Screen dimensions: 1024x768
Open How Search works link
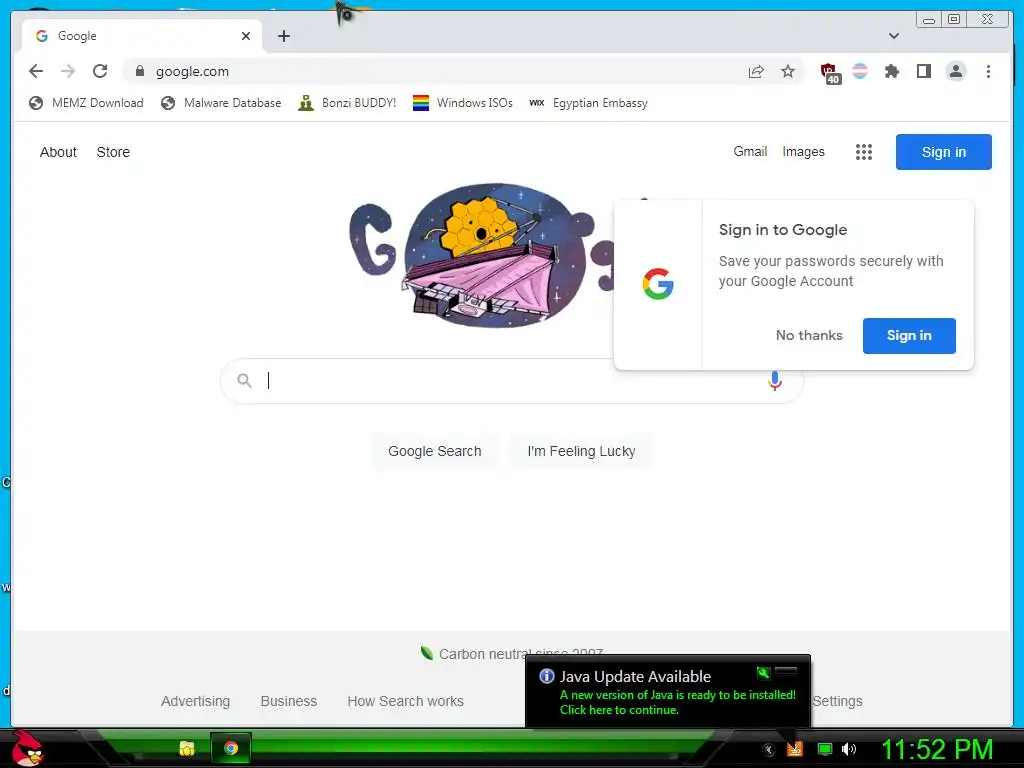point(406,701)
